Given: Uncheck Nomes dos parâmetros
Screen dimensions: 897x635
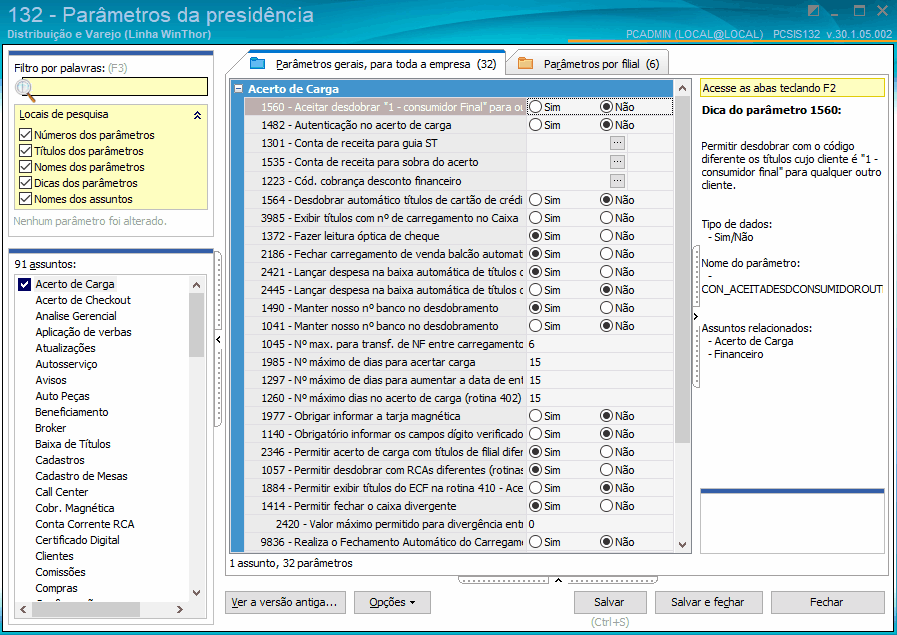Looking at the screenshot, I should click(25, 167).
